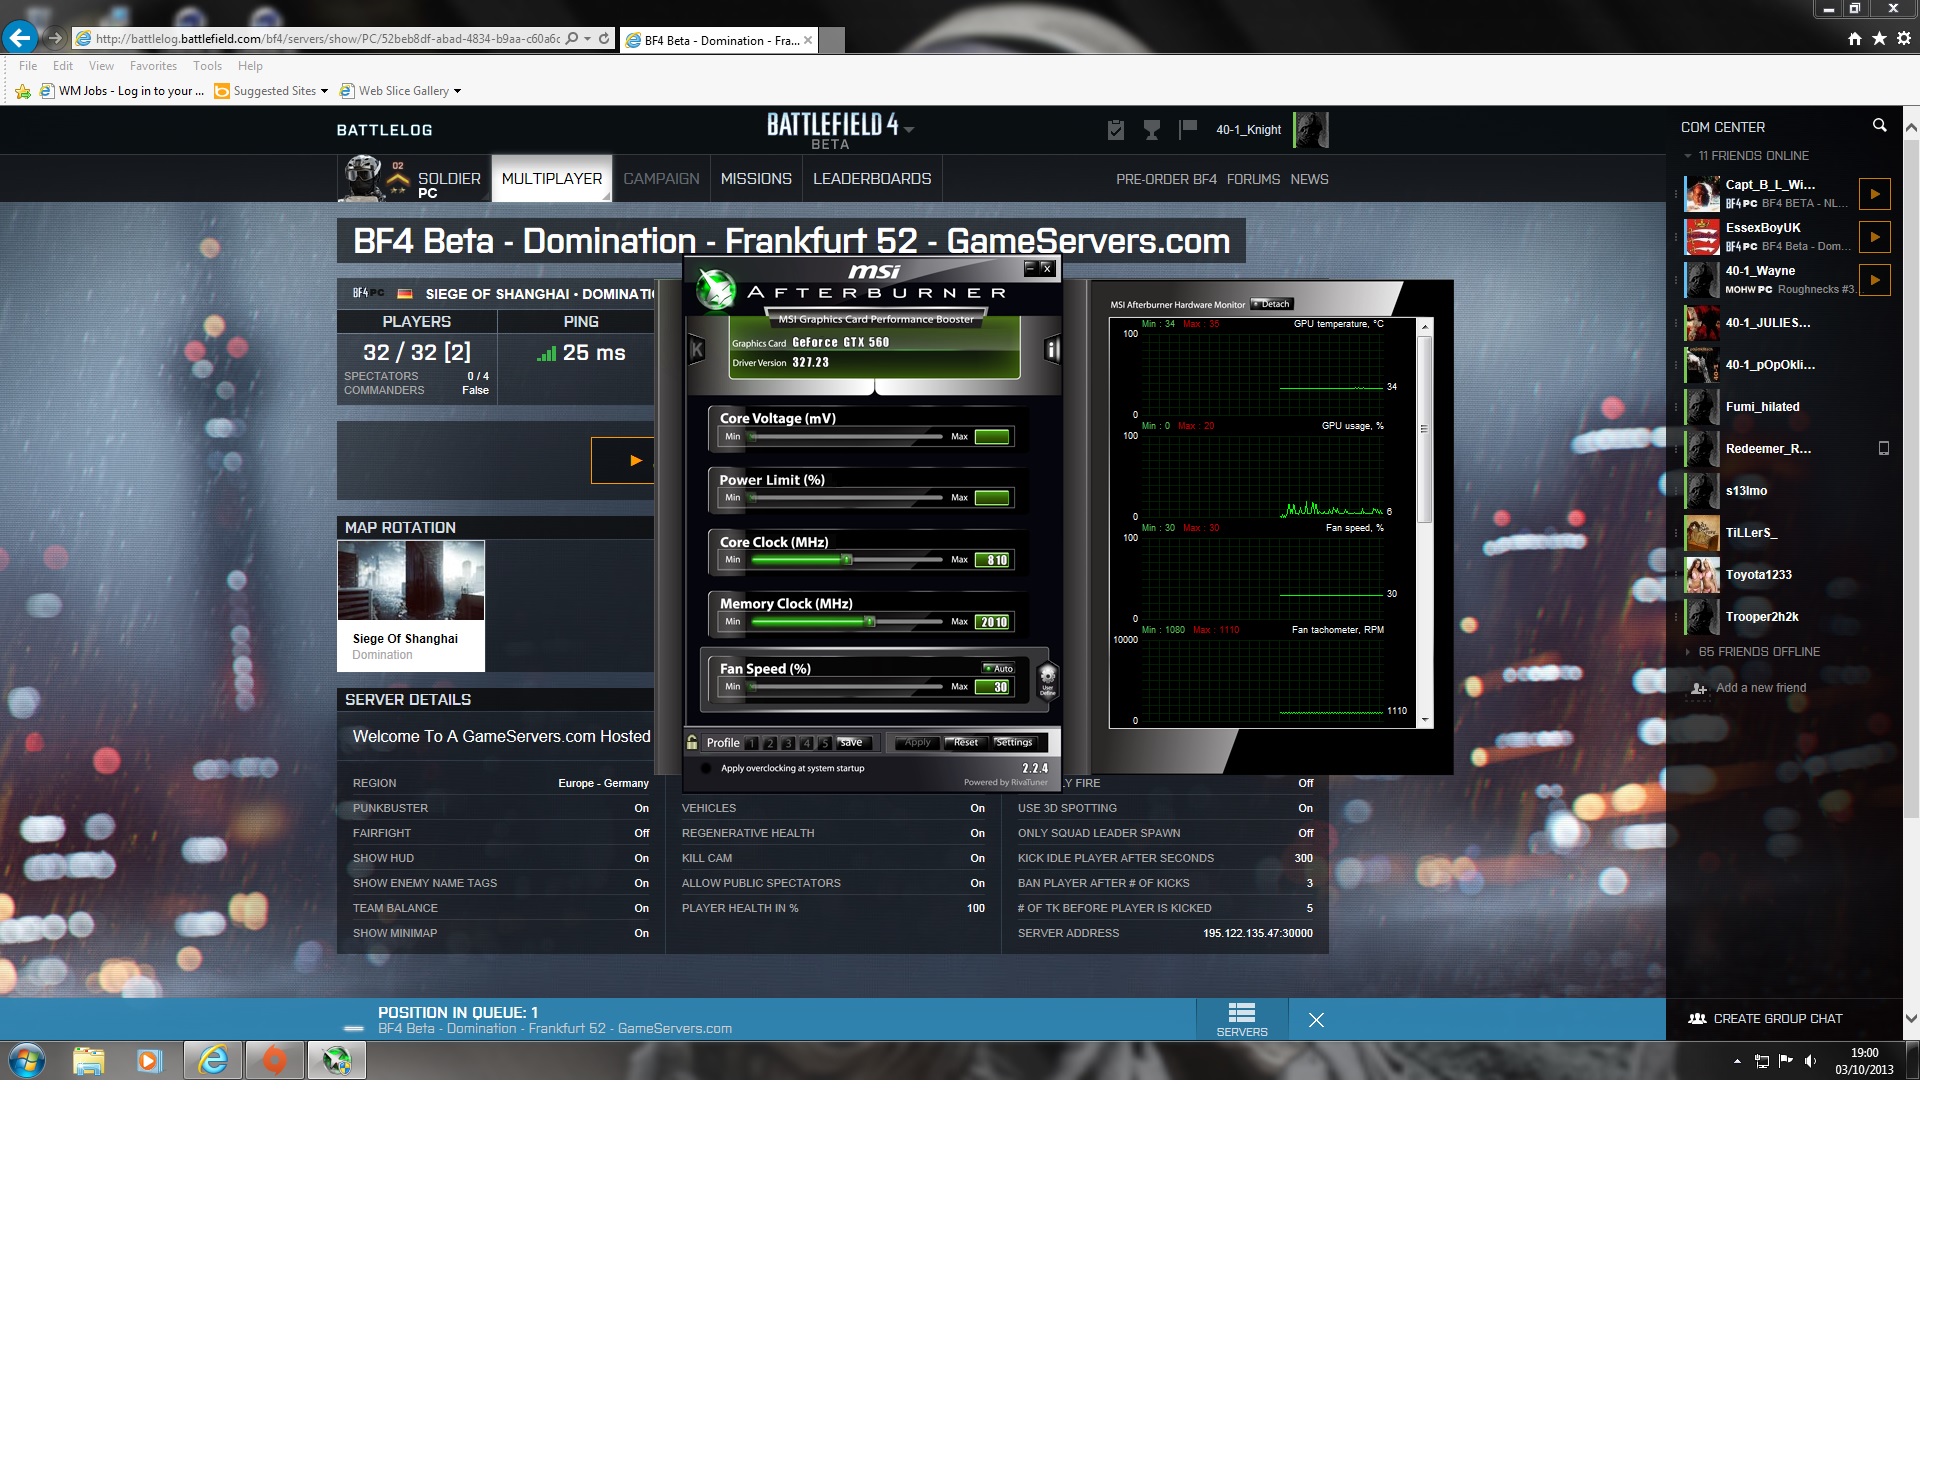Open the Battlefield 4 game selector dropdown

click(x=908, y=129)
